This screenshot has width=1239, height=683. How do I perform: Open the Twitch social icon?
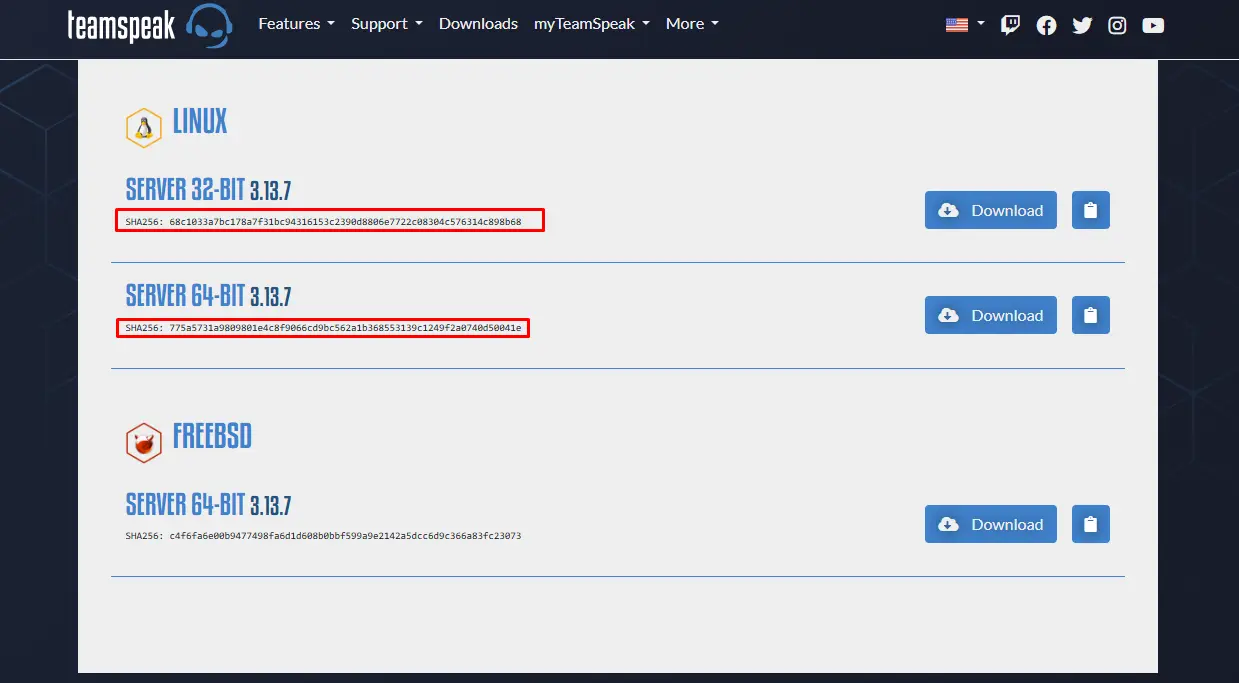click(x=1011, y=25)
